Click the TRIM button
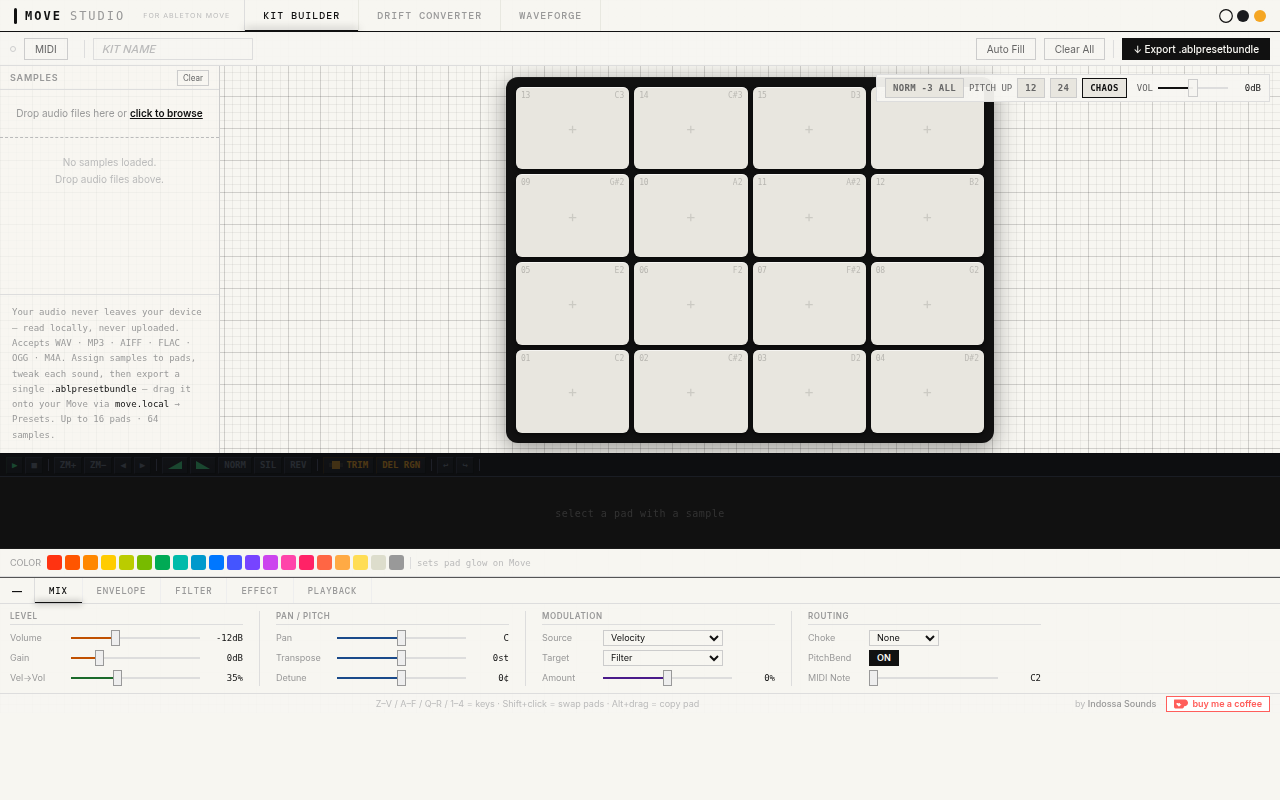Image resolution: width=1280 pixels, height=800 pixels. 349,465
